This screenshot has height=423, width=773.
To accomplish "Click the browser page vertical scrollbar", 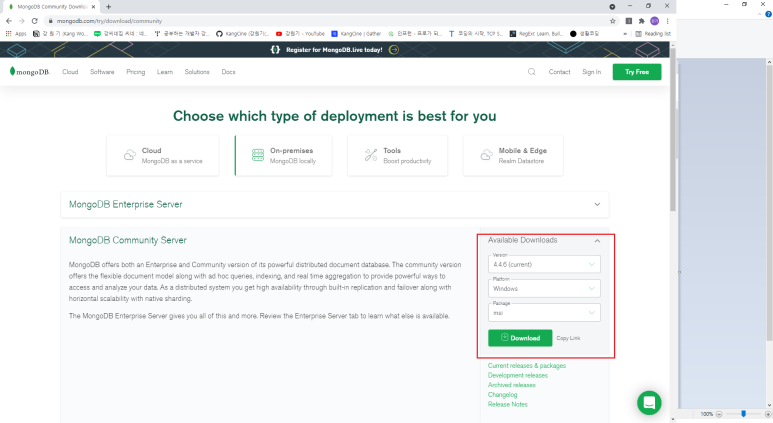I will [x=673, y=129].
